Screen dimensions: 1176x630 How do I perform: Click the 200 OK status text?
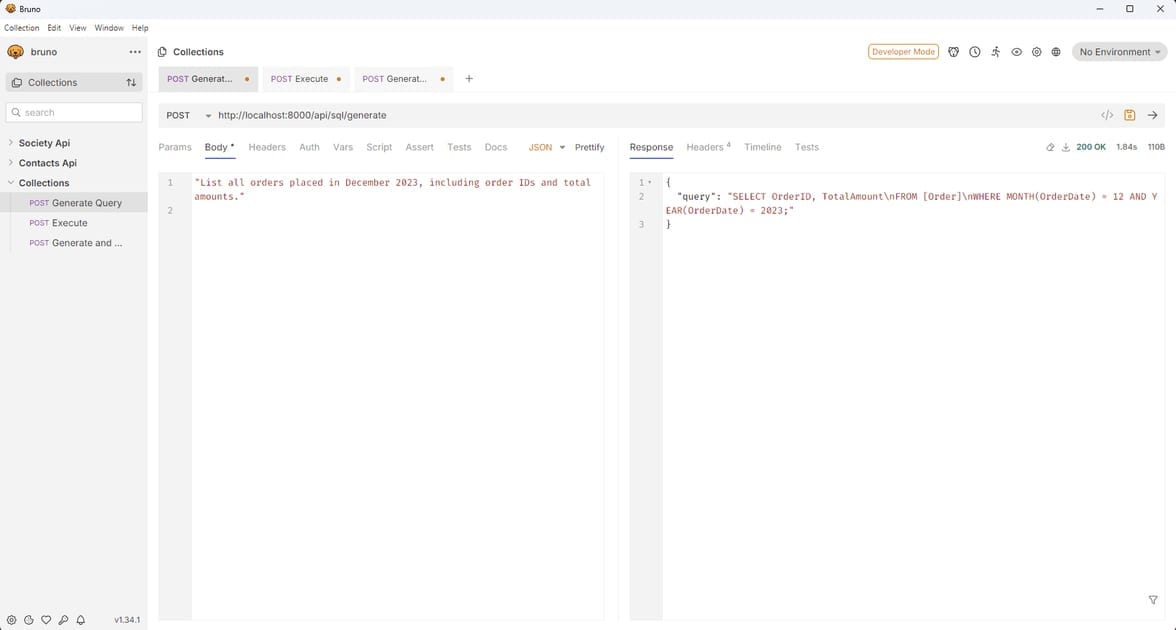(1090, 147)
